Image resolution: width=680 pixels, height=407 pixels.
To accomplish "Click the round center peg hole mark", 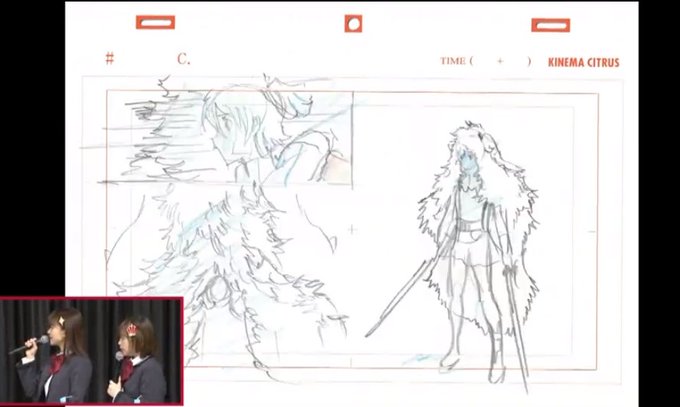I will point(353,24).
